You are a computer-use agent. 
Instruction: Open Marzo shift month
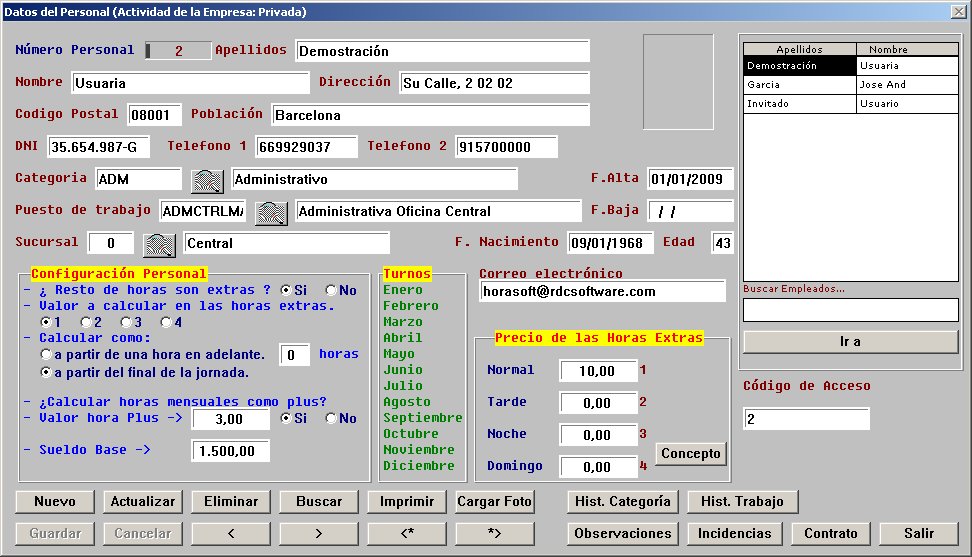[x=403, y=322]
